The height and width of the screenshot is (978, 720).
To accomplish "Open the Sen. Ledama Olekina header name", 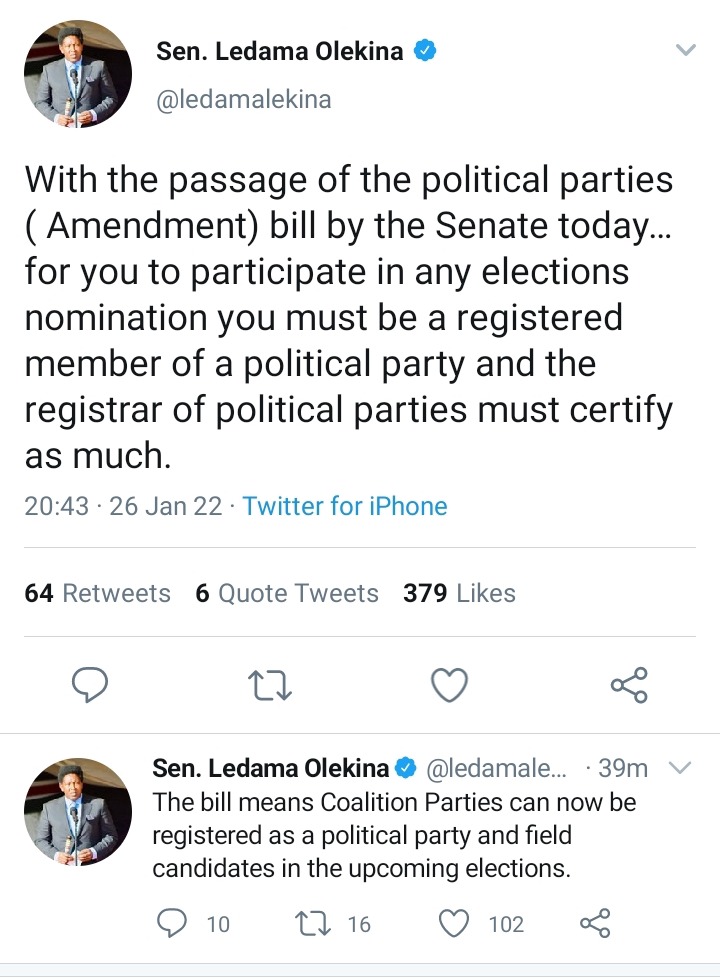I will [x=280, y=51].
